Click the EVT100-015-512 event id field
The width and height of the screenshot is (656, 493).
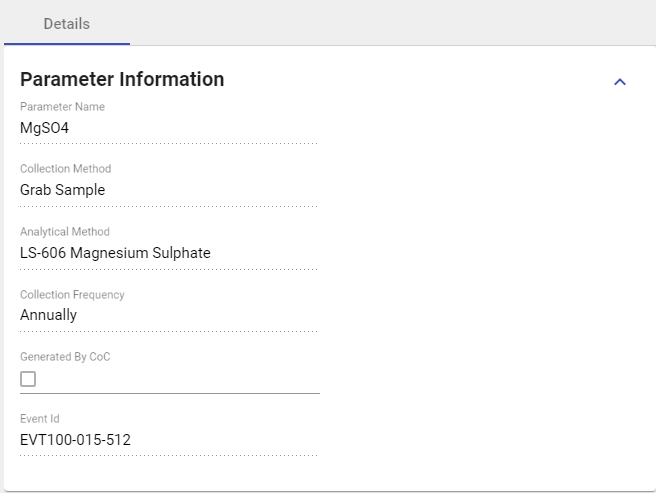click(168, 440)
